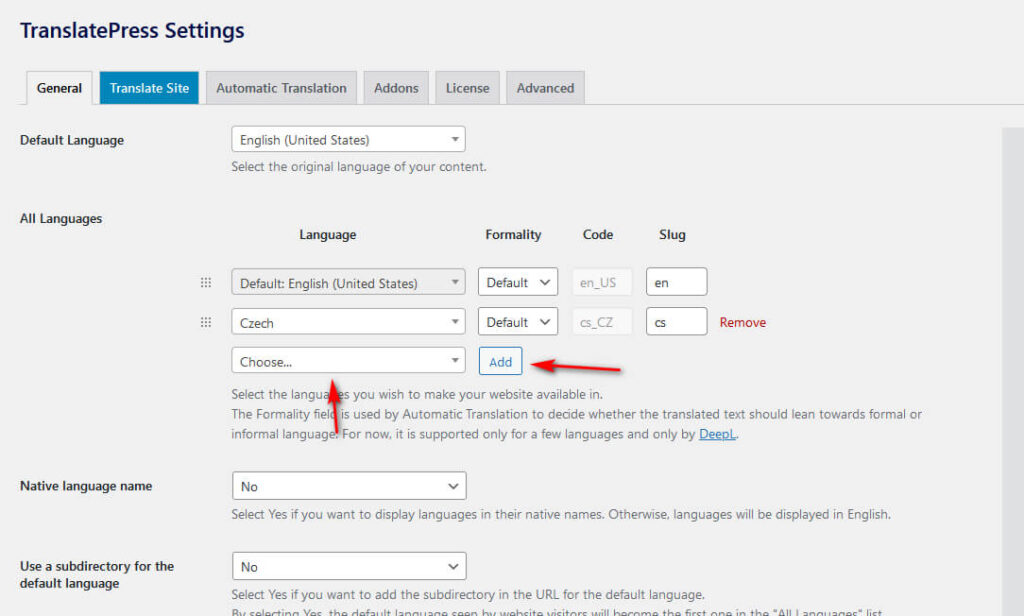Open the General settings tab

pyautogui.click(x=59, y=88)
